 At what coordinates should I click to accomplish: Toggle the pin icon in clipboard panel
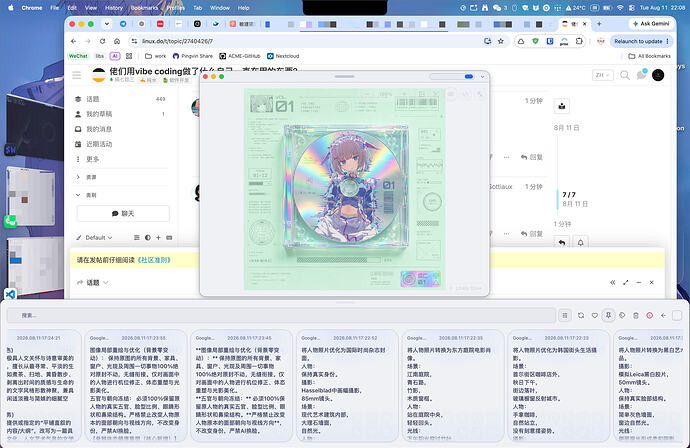608,316
